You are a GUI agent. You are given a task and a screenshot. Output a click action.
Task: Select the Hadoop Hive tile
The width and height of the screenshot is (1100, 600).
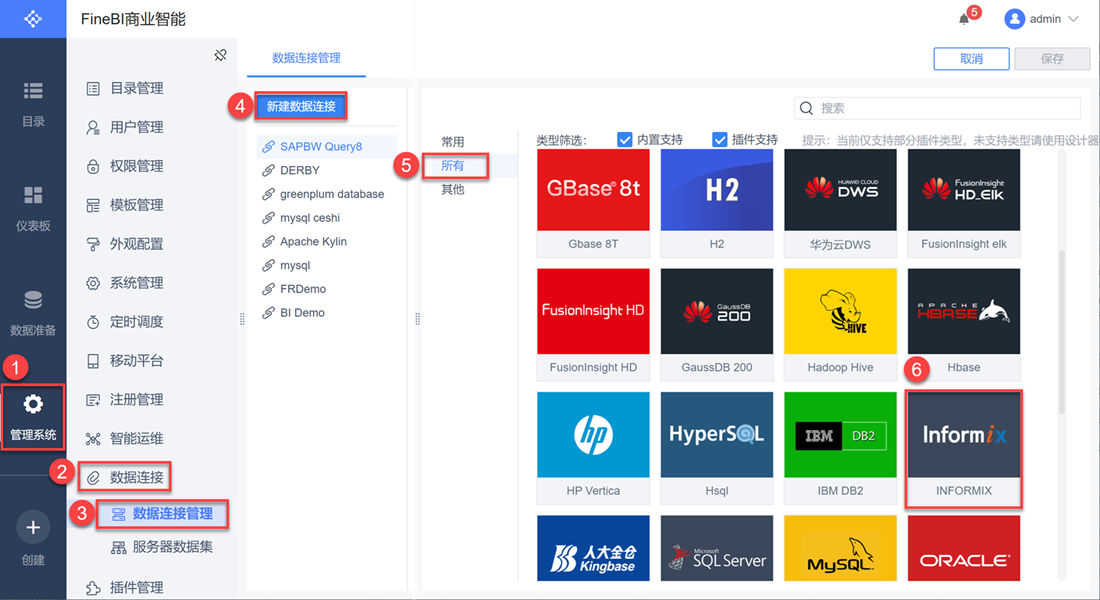pyautogui.click(x=840, y=324)
